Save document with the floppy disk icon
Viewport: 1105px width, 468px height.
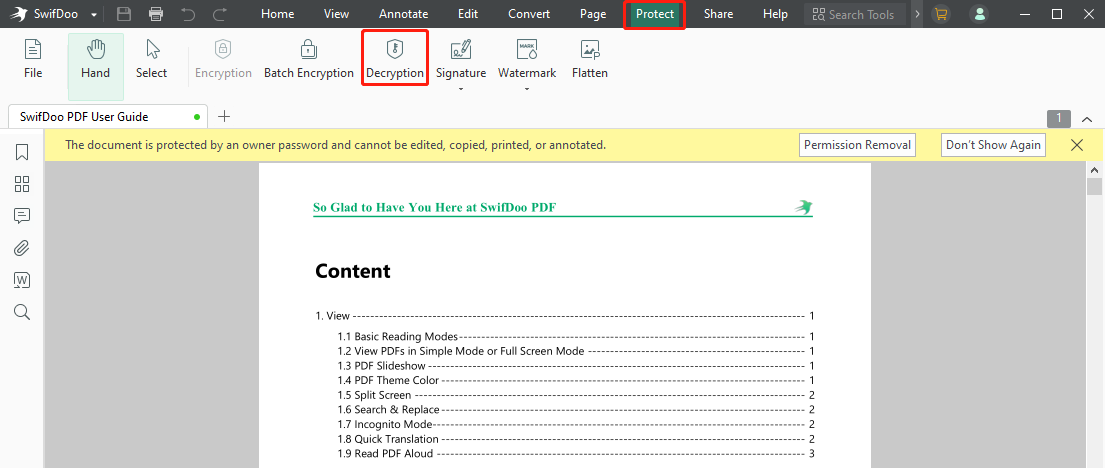coord(124,14)
